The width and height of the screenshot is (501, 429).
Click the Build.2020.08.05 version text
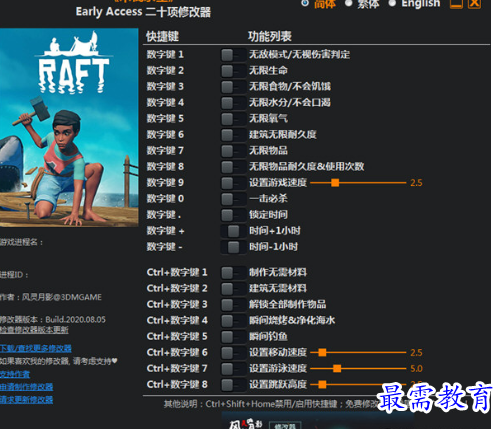click(76, 320)
